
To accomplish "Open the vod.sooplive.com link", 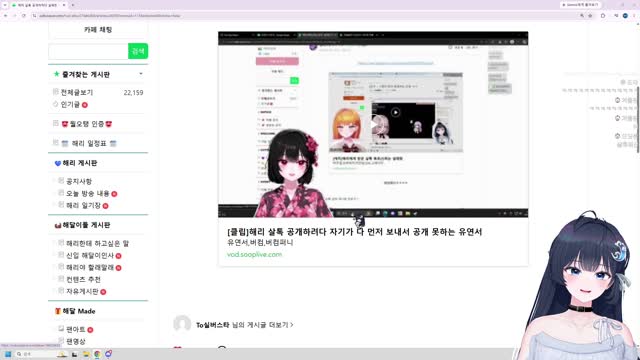I will click(254, 254).
